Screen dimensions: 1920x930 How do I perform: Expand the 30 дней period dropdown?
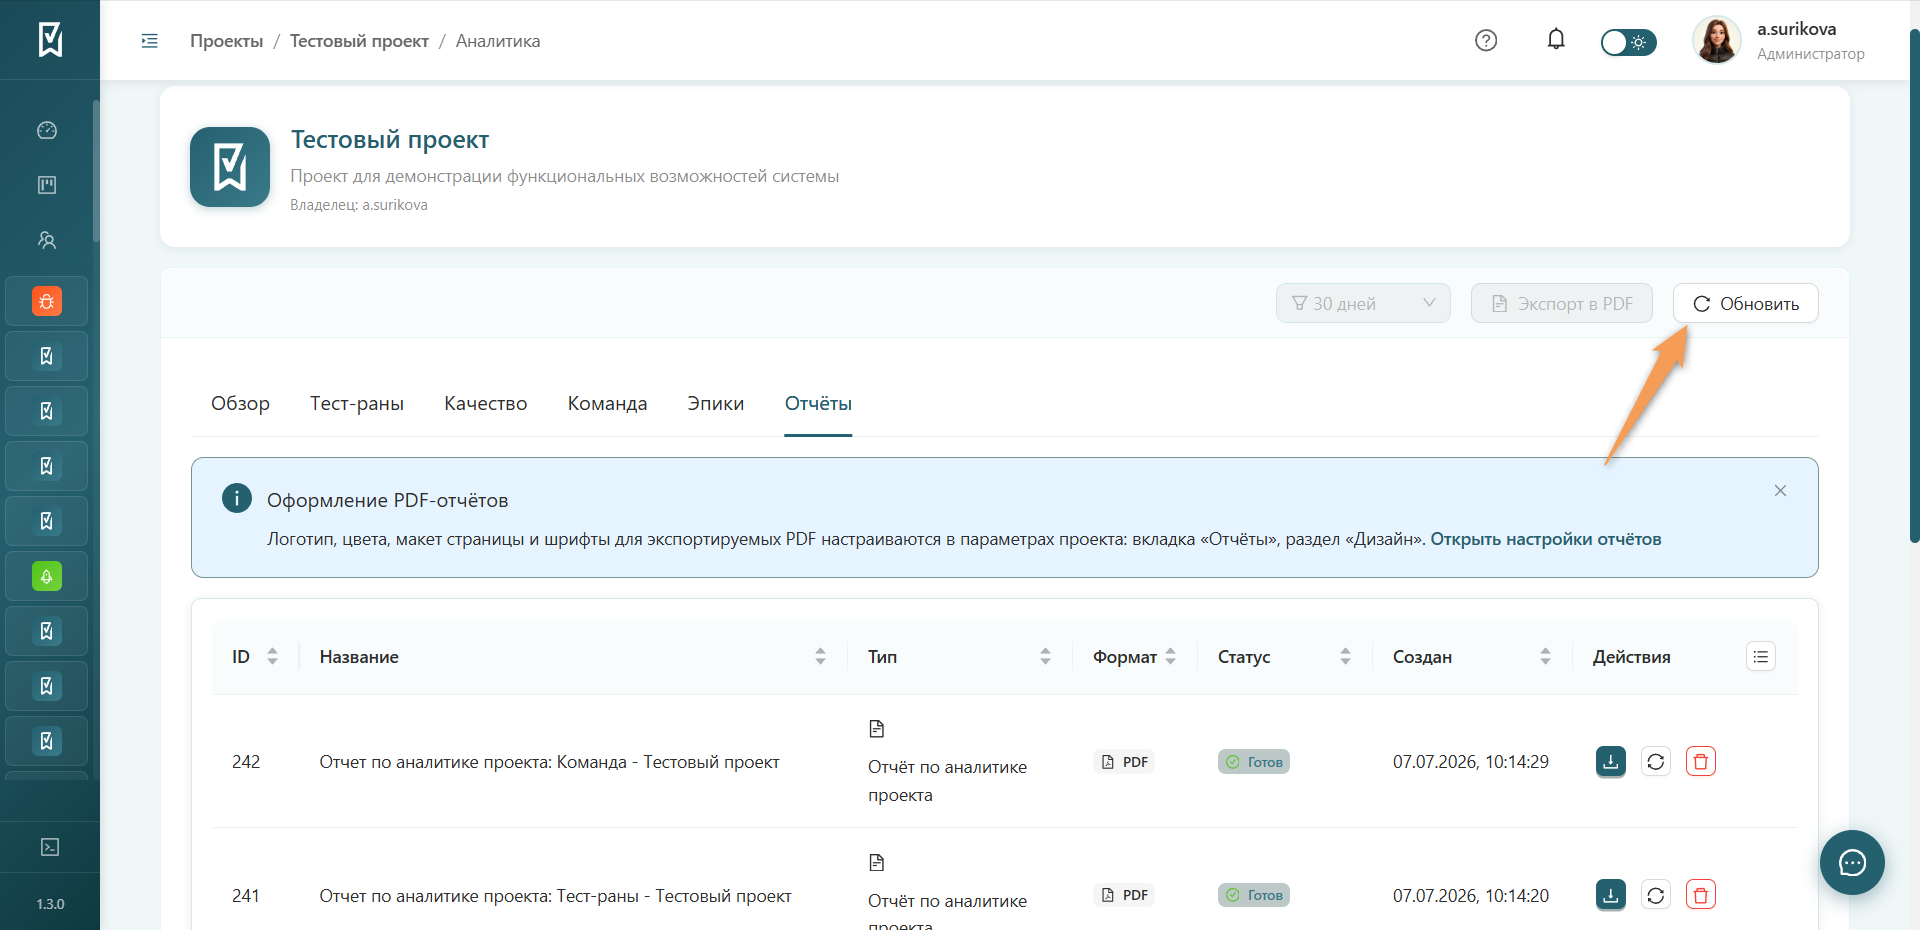tap(1363, 304)
